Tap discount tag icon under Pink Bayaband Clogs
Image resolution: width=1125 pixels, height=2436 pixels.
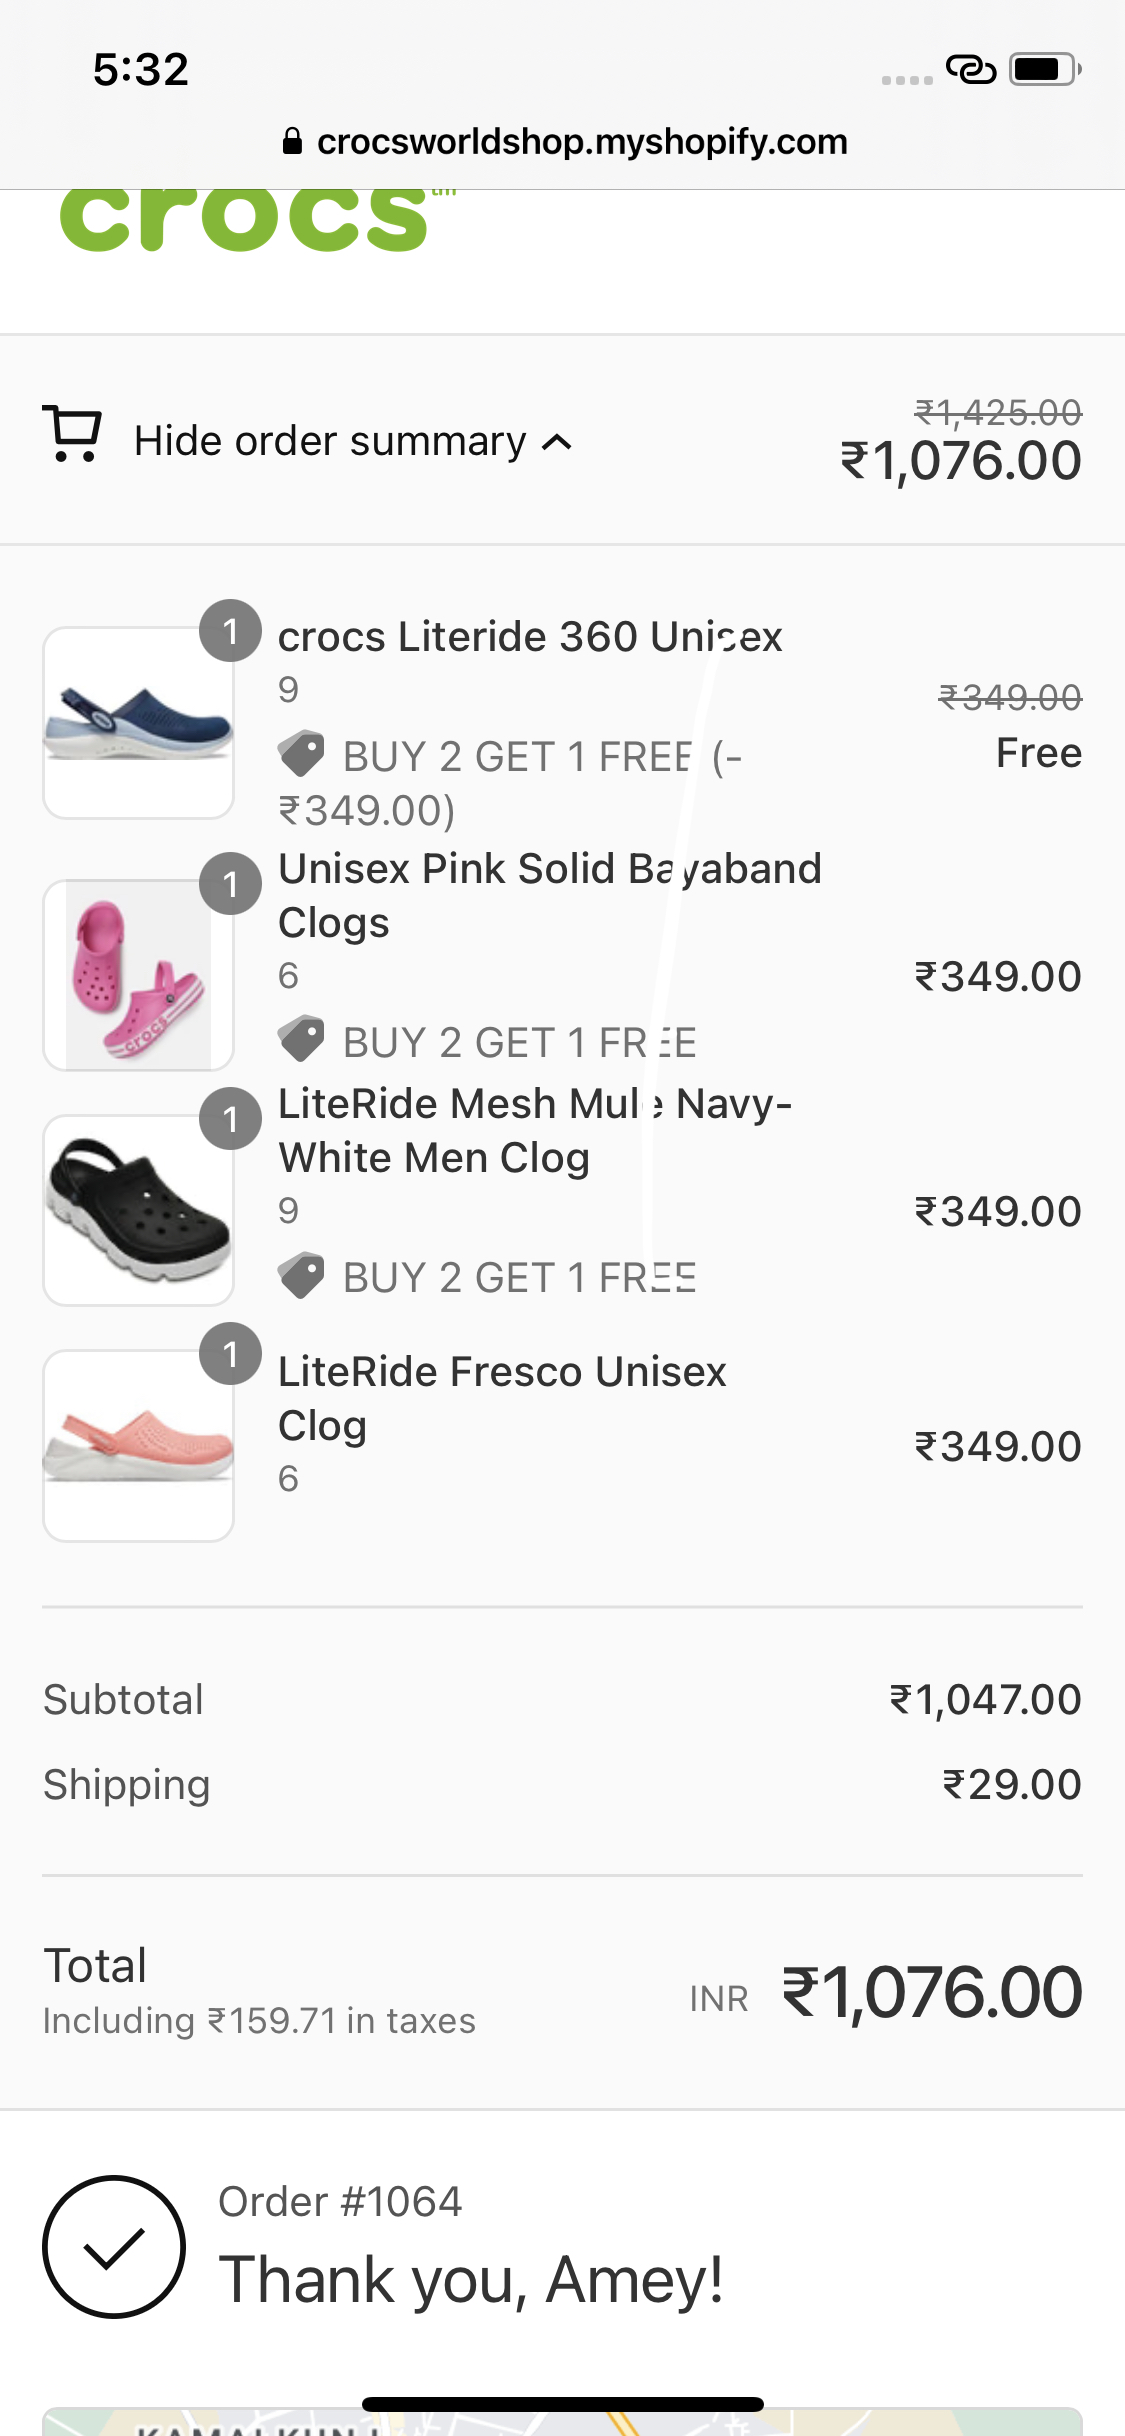pyautogui.click(x=301, y=1040)
